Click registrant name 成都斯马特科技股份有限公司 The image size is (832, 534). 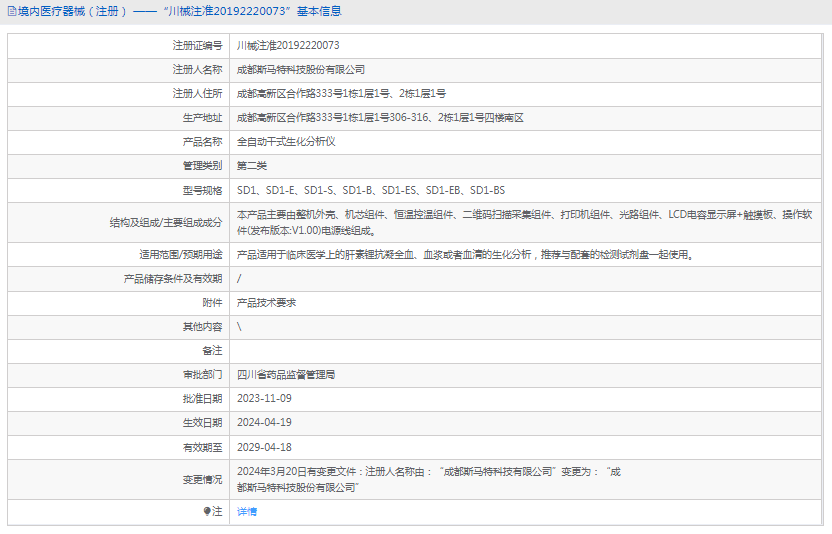click(x=301, y=70)
